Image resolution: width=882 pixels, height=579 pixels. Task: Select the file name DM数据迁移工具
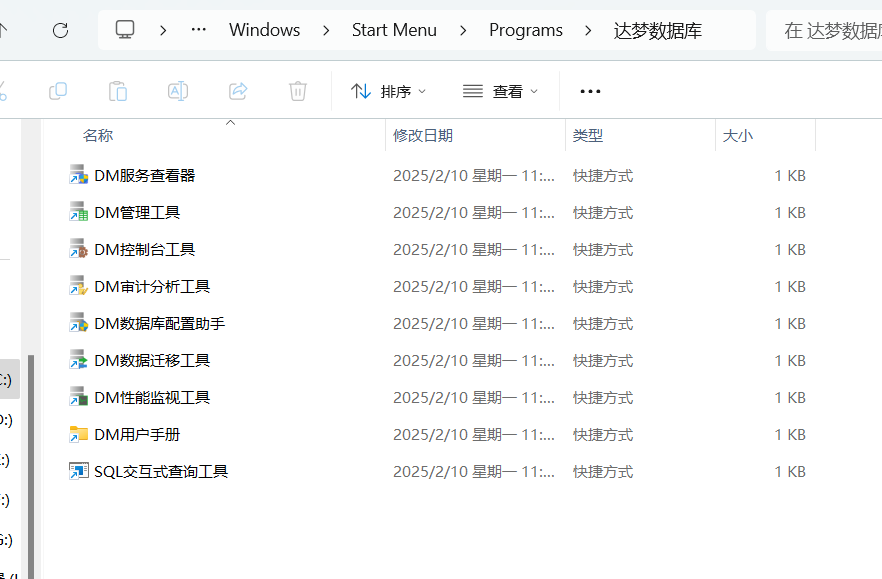point(152,361)
